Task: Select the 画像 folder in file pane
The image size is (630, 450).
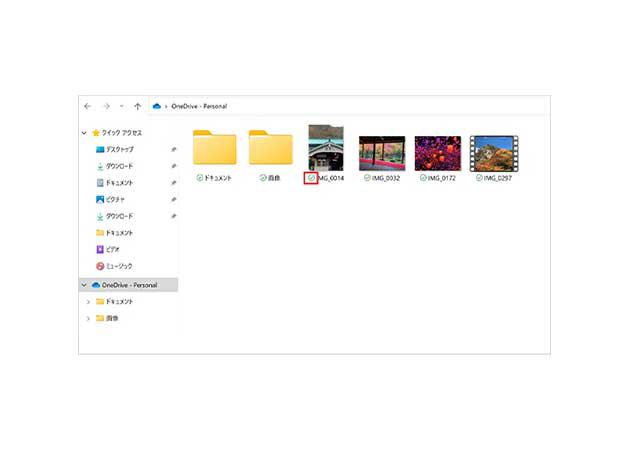Action: point(270,147)
